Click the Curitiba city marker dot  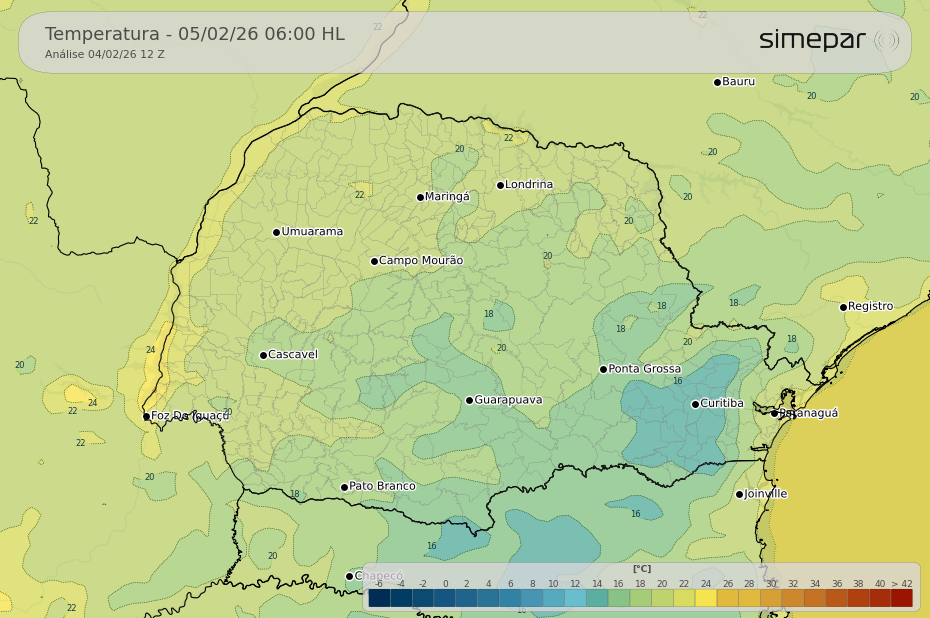pos(695,404)
